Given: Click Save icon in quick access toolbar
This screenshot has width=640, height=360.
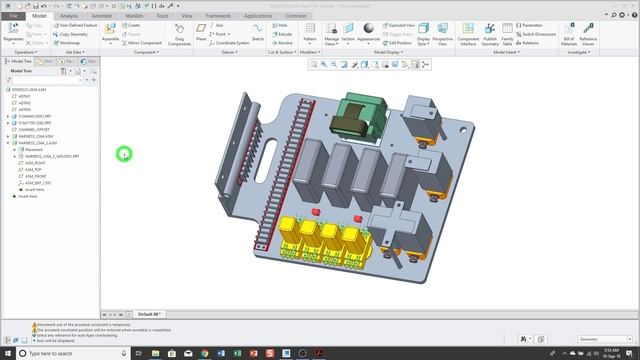Looking at the screenshot, I should (x=36, y=6).
